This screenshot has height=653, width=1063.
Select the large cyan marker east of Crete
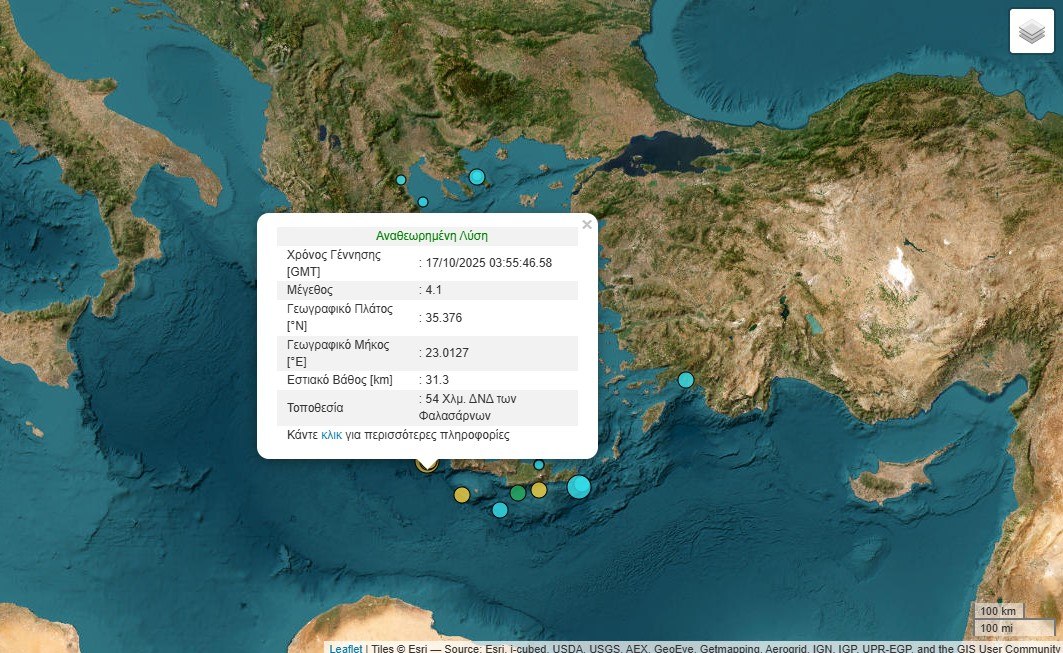[x=579, y=487]
